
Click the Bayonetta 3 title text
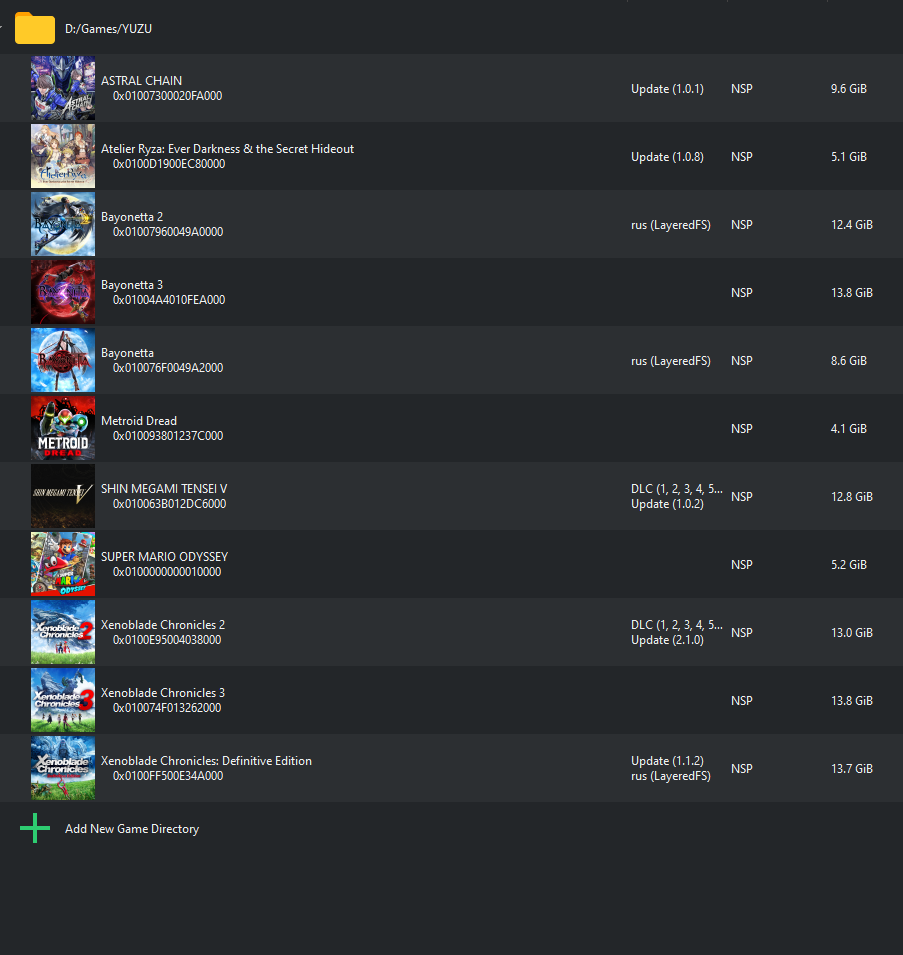point(132,285)
